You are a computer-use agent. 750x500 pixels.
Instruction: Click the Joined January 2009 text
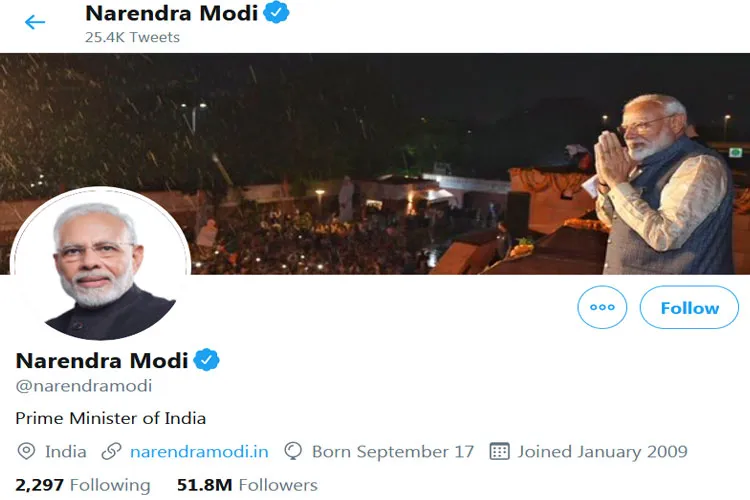point(602,451)
